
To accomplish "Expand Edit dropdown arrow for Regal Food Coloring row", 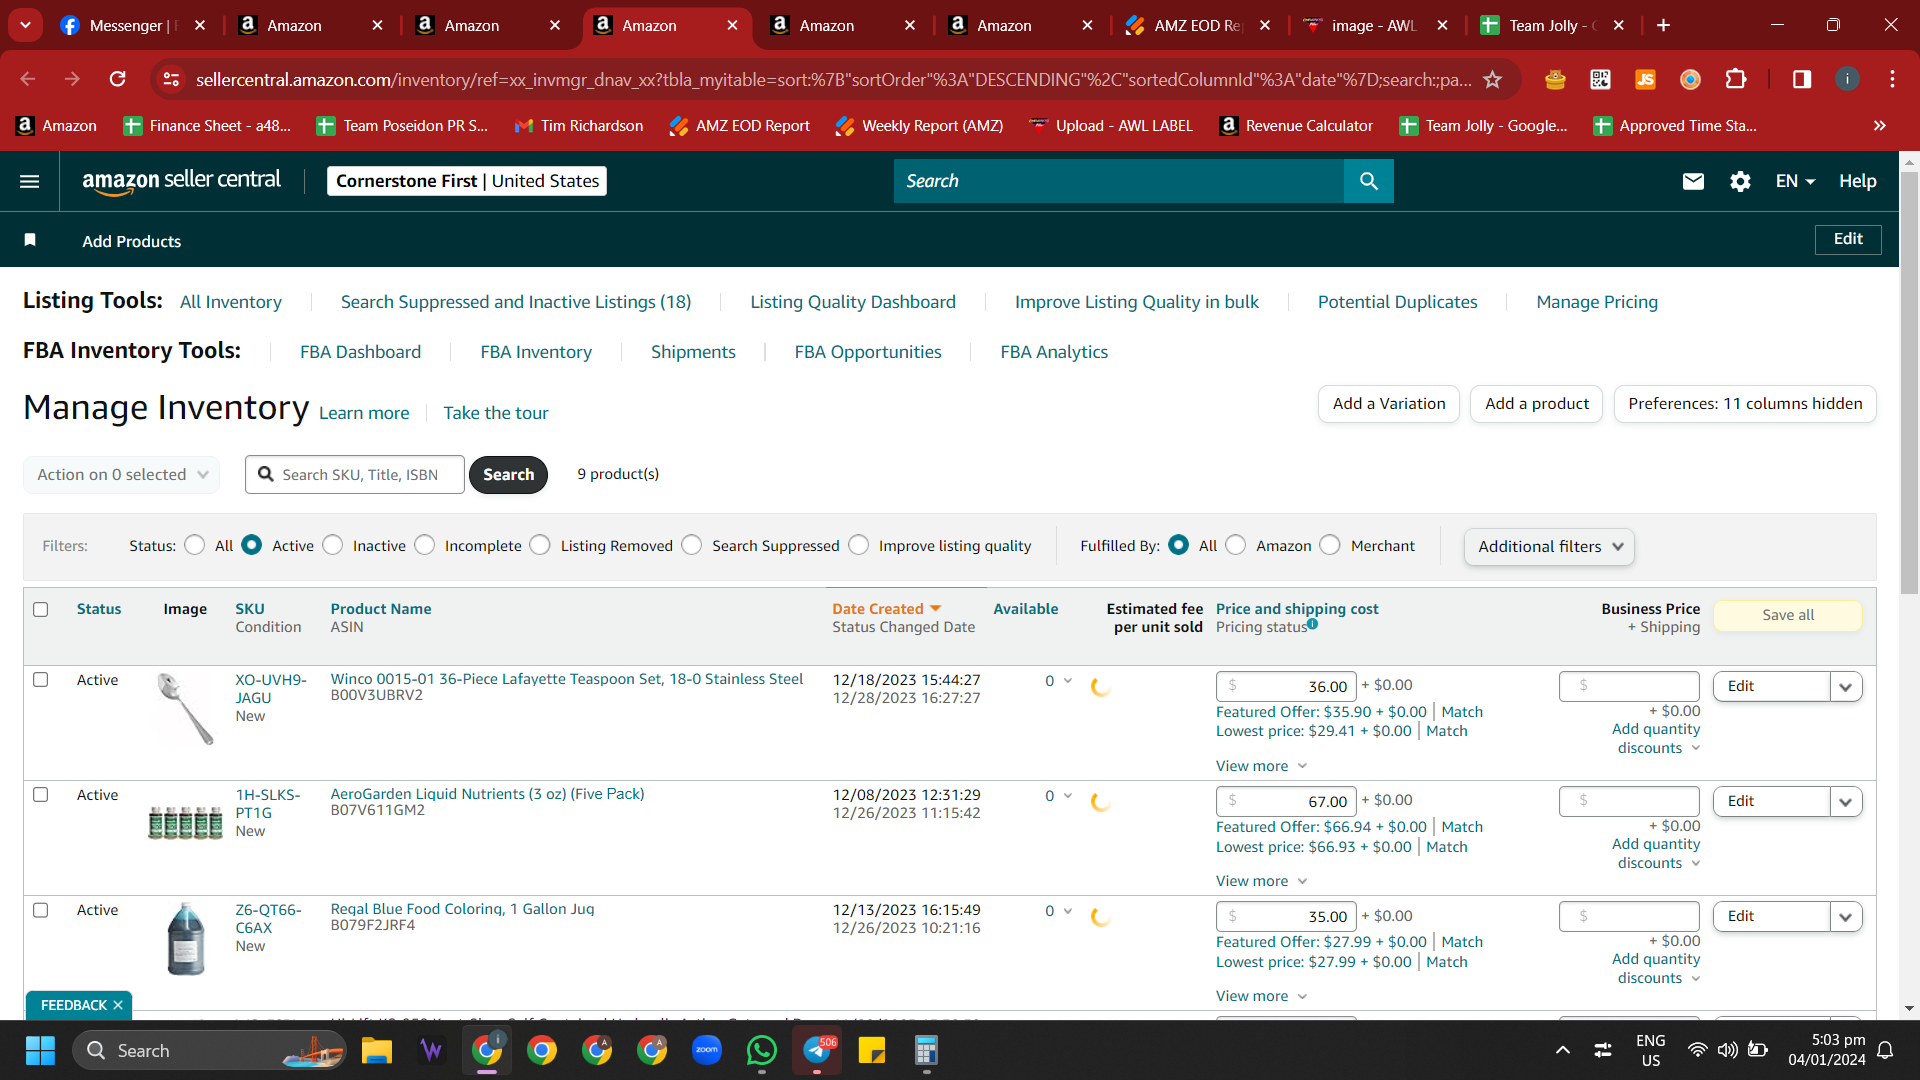I will click(1846, 917).
